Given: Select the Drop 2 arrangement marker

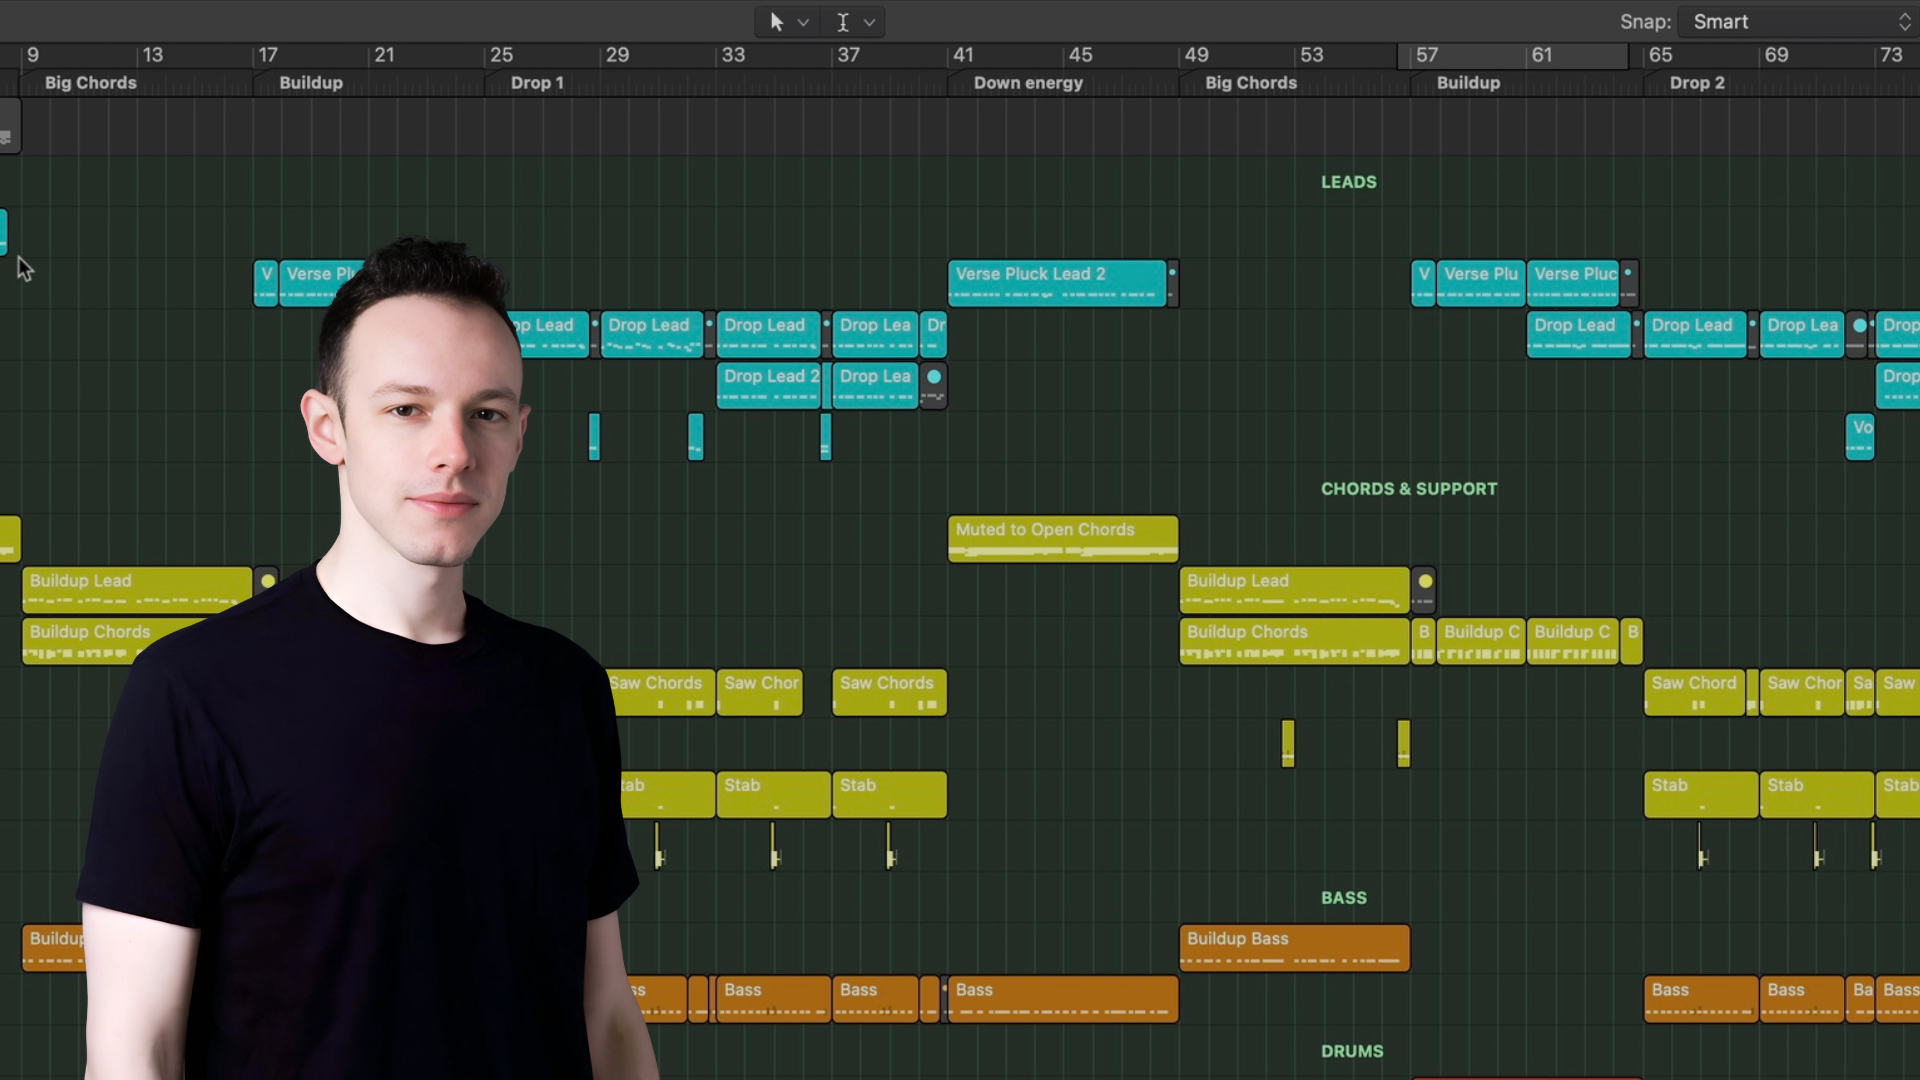Looking at the screenshot, I should 1697,83.
